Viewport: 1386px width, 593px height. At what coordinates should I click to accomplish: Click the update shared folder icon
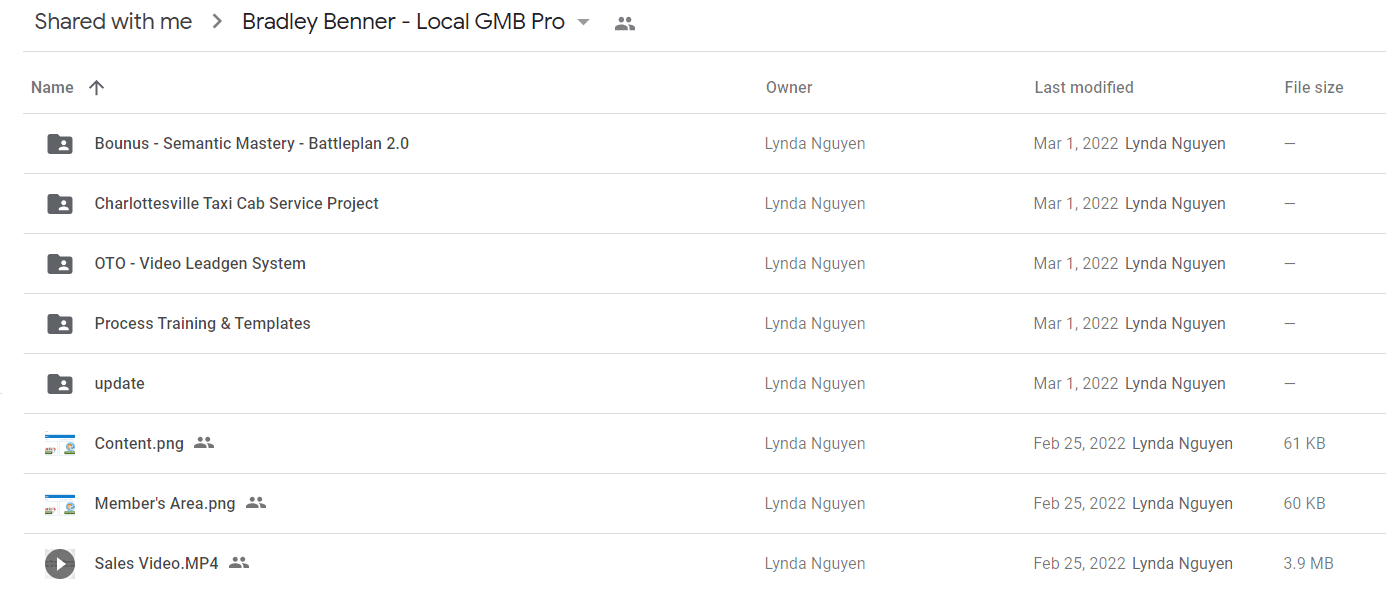pyautogui.click(x=60, y=384)
